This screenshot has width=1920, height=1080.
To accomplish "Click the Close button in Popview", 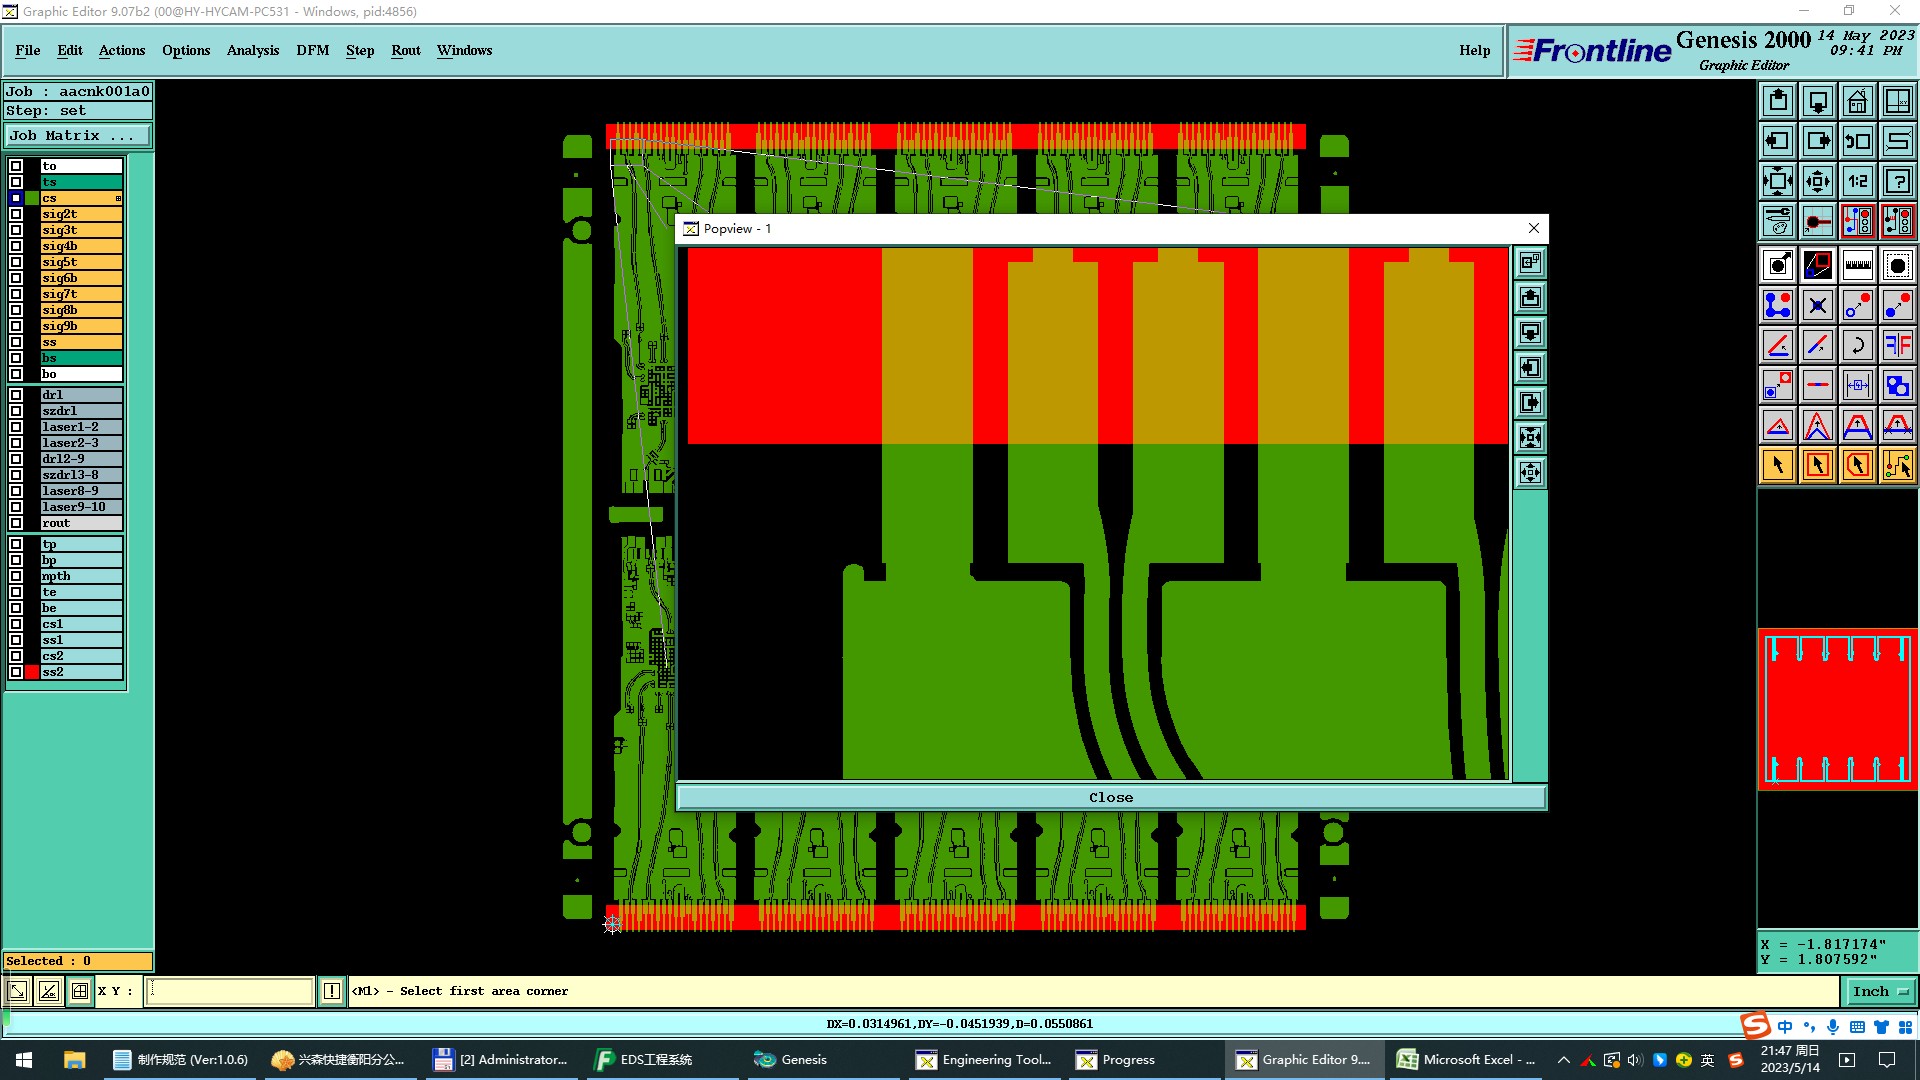I will pyautogui.click(x=1110, y=797).
